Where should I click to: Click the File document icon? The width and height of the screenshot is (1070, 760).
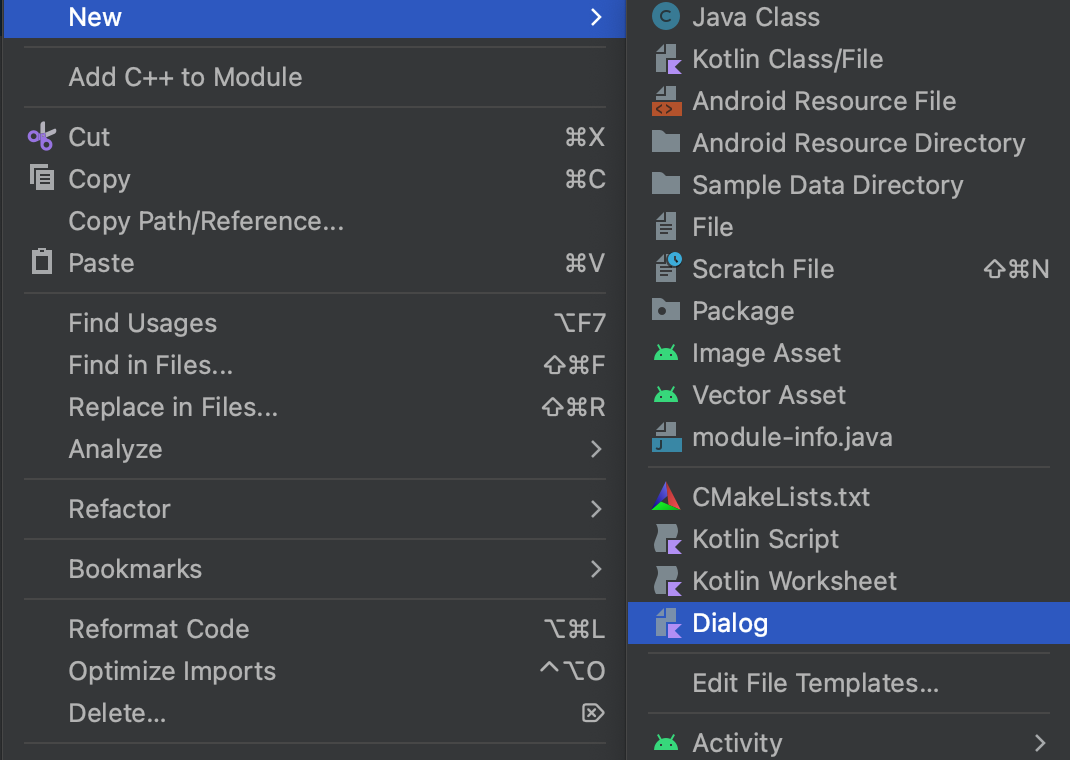(666, 226)
